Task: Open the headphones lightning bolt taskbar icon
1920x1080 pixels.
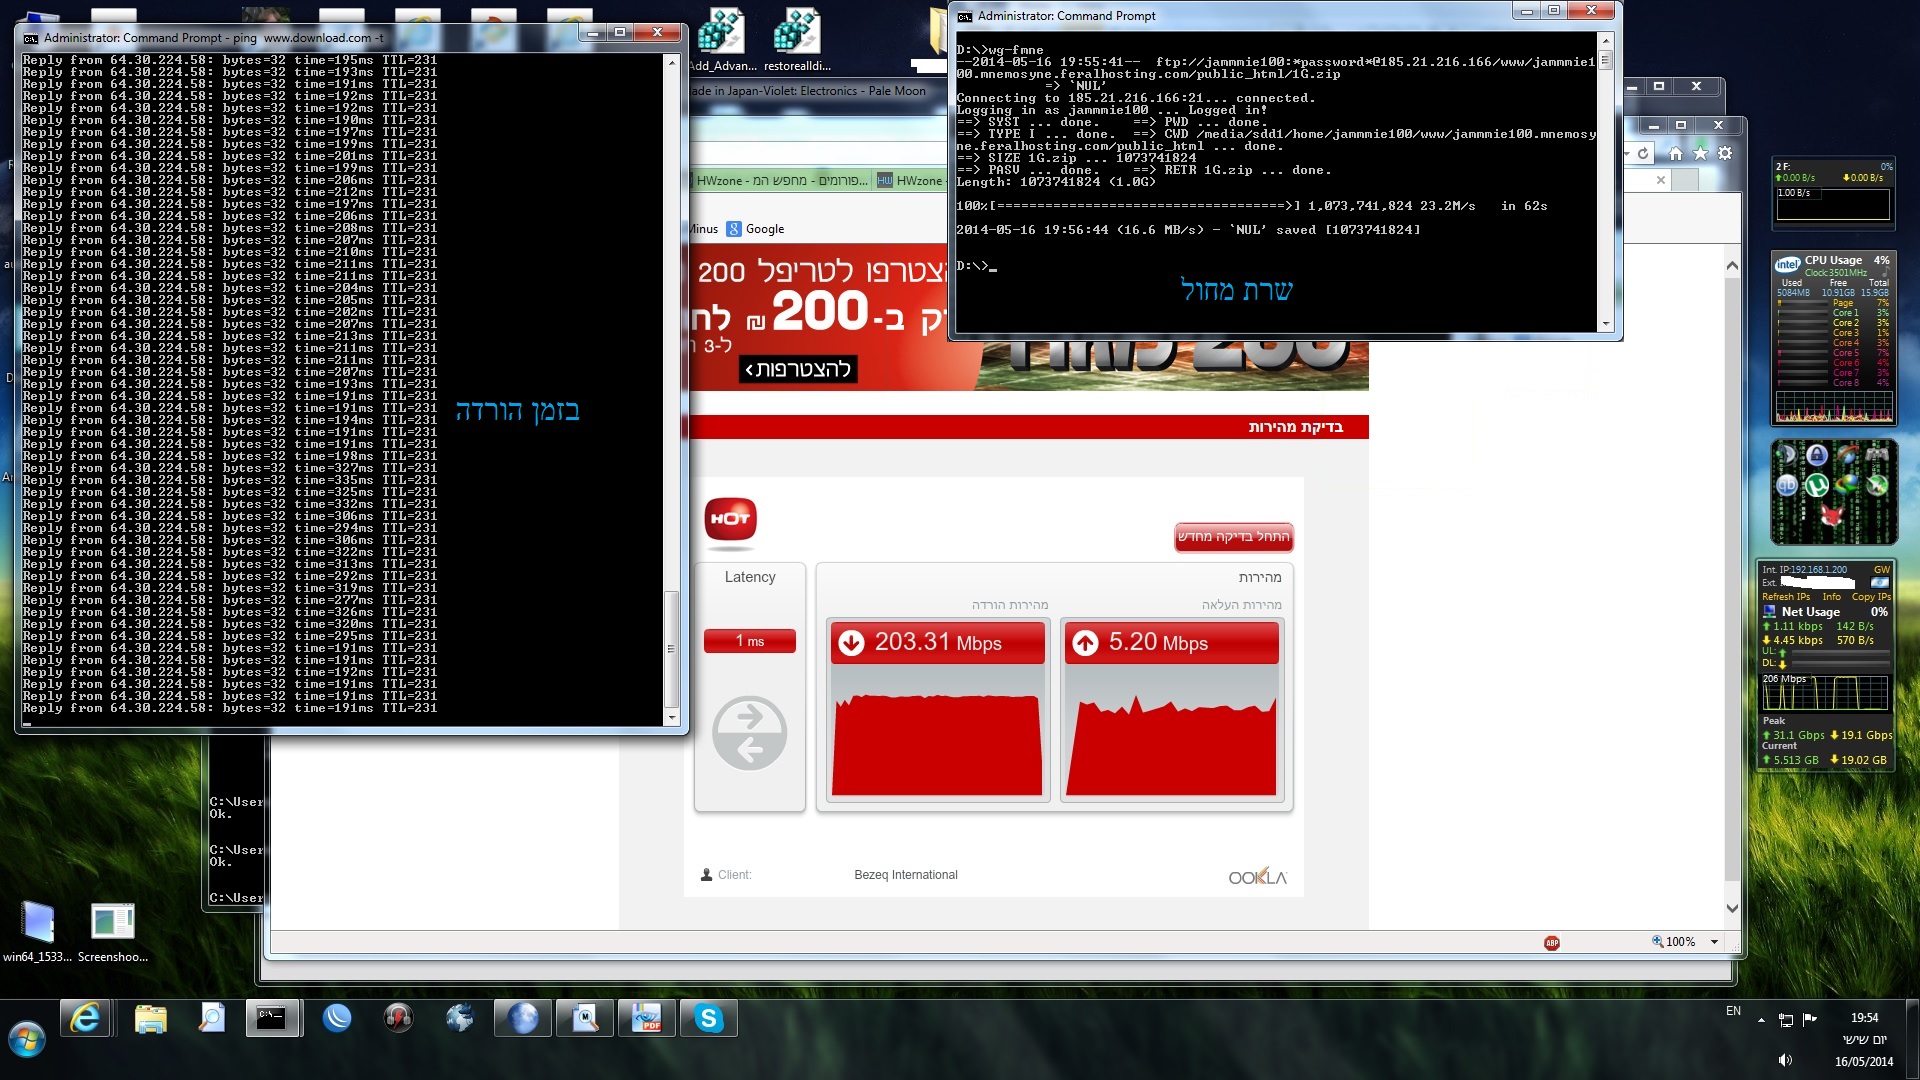Action: (x=398, y=1019)
